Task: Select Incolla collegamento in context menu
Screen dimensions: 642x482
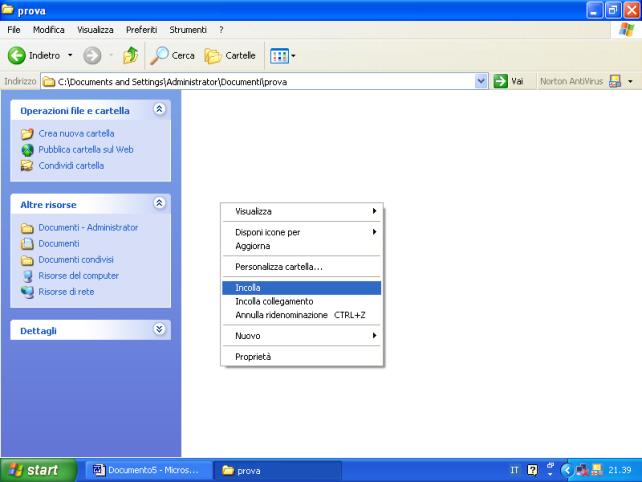Action: 302,301
